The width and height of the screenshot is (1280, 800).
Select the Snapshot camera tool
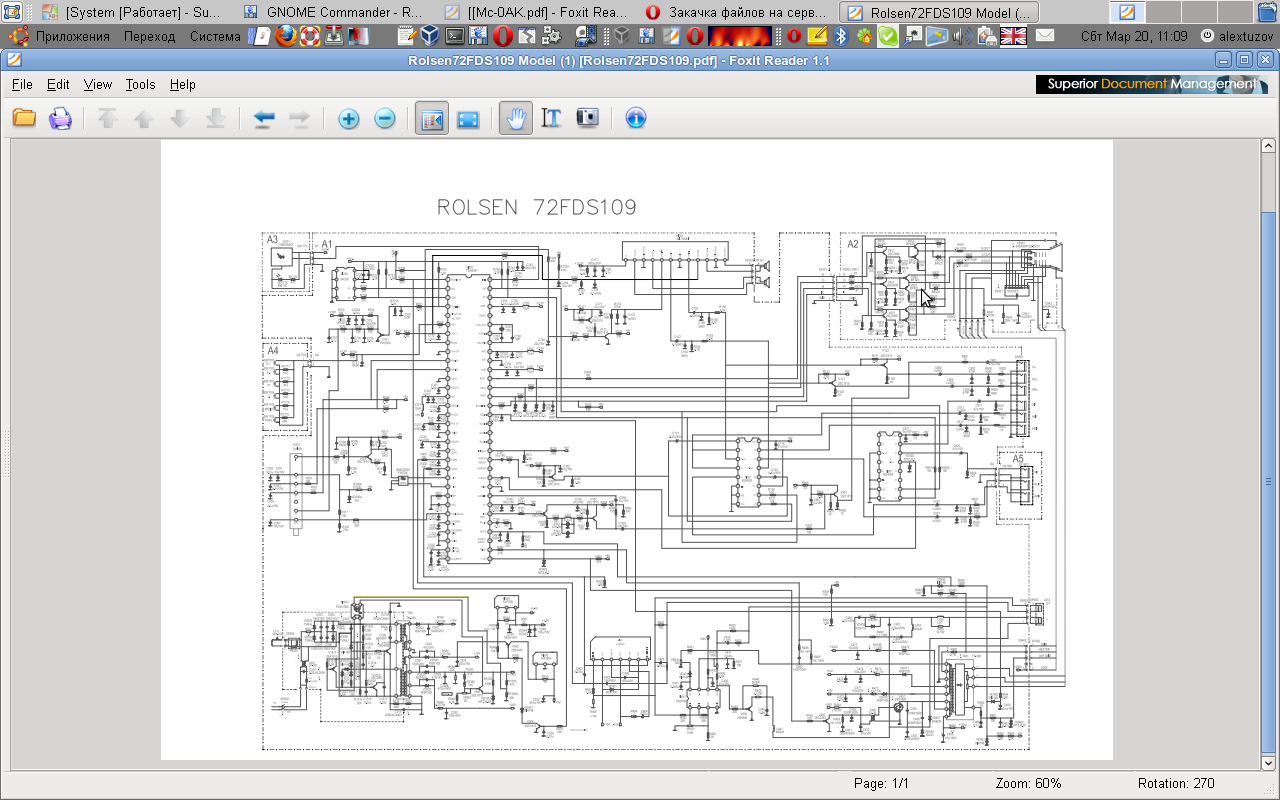click(x=588, y=118)
